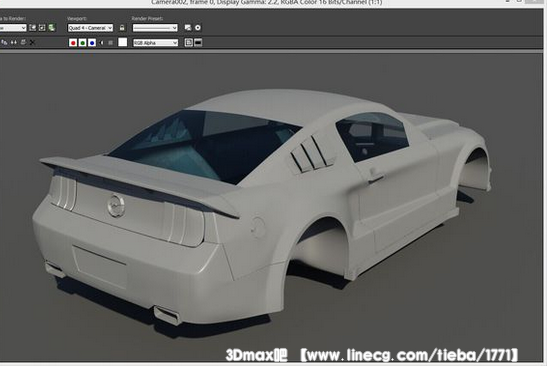Expand the Viewport Quad 4 Camera dropdown
Screen dimensions: 547x372
click(90, 28)
